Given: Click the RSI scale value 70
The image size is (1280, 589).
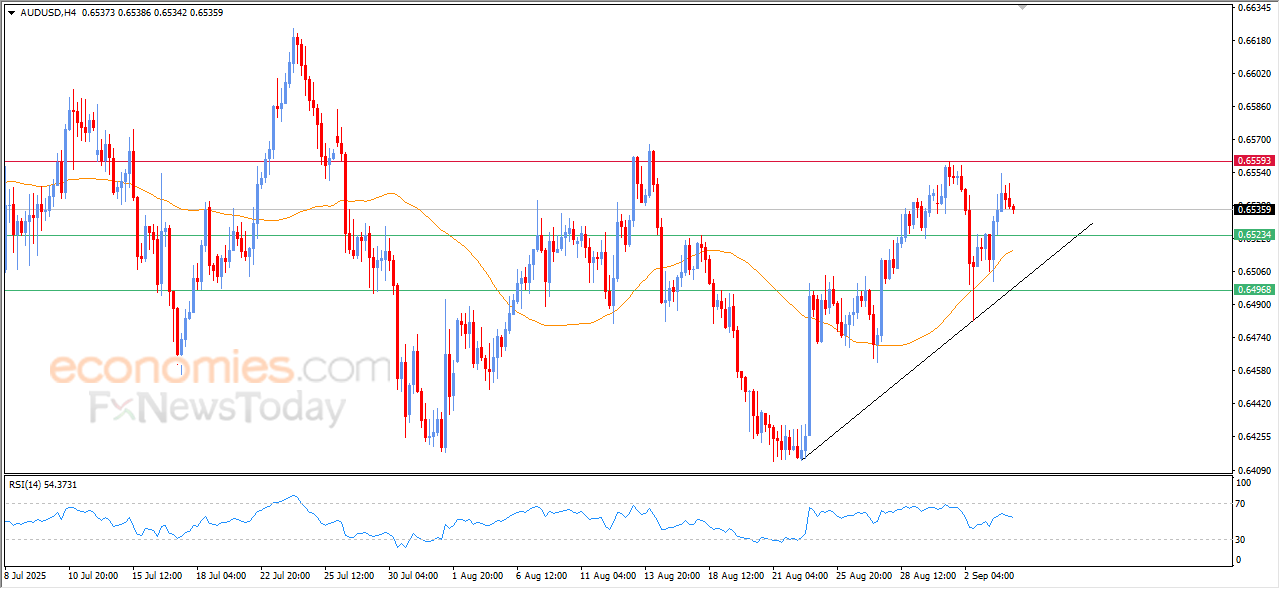Looking at the screenshot, I should coord(1243,504).
